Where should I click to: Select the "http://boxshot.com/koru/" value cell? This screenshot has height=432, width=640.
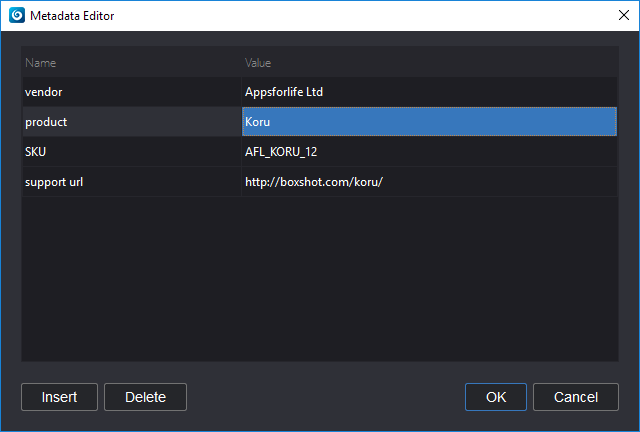pos(429,182)
